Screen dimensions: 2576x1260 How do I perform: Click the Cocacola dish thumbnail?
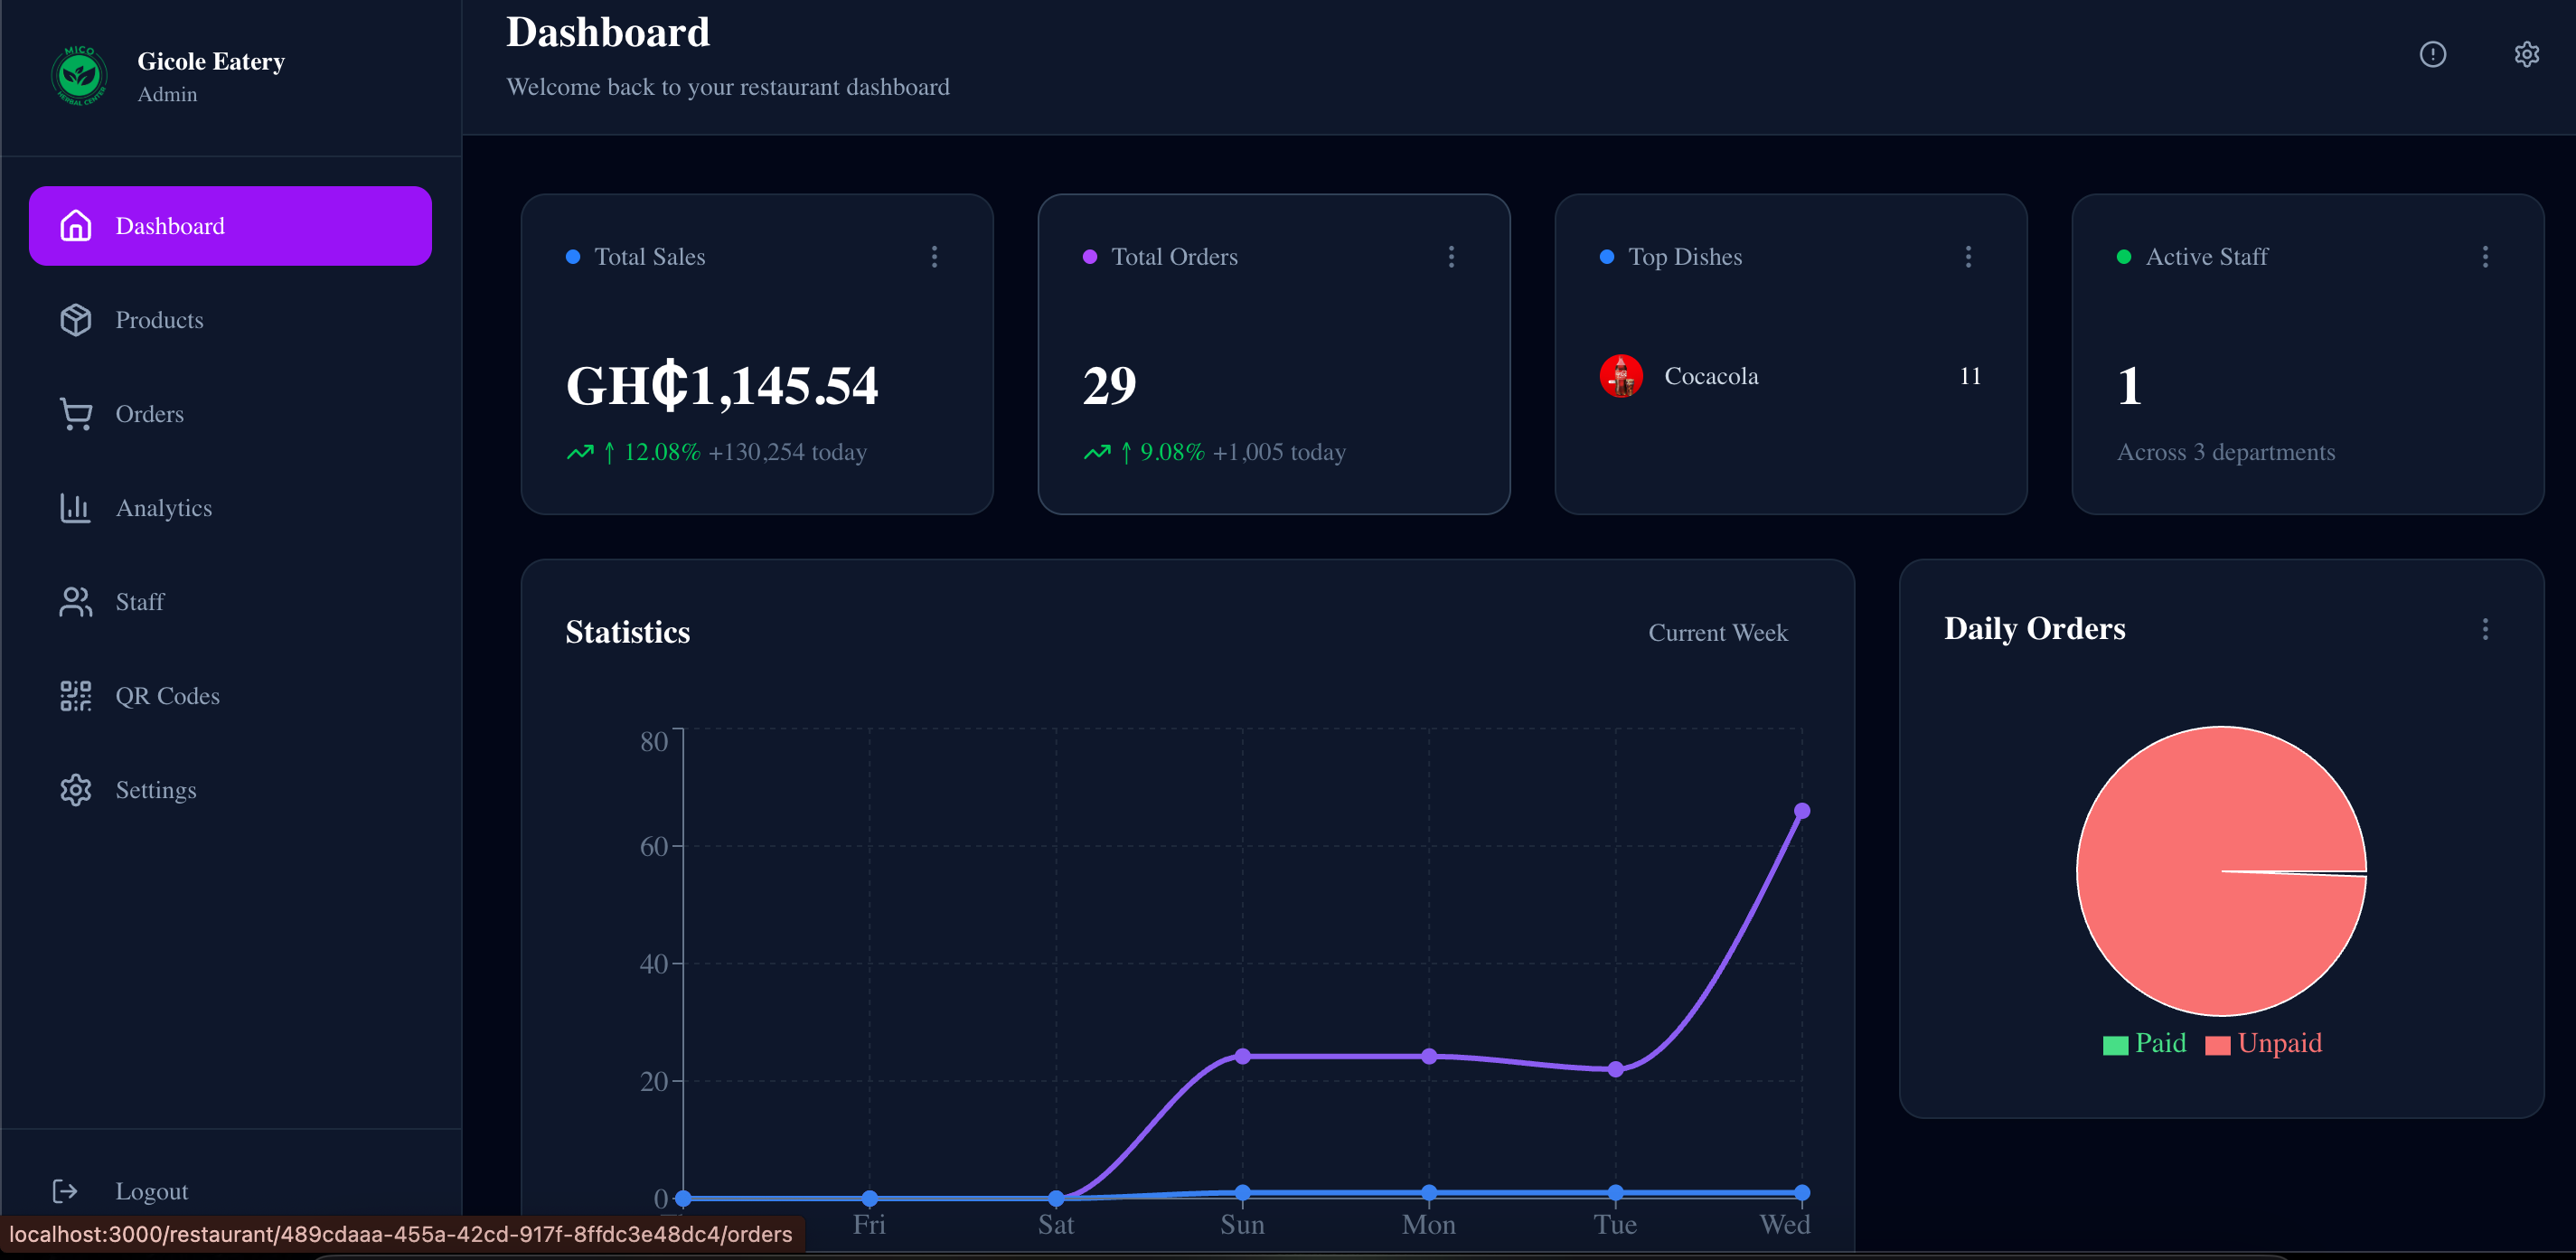[x=1621, y=376]
